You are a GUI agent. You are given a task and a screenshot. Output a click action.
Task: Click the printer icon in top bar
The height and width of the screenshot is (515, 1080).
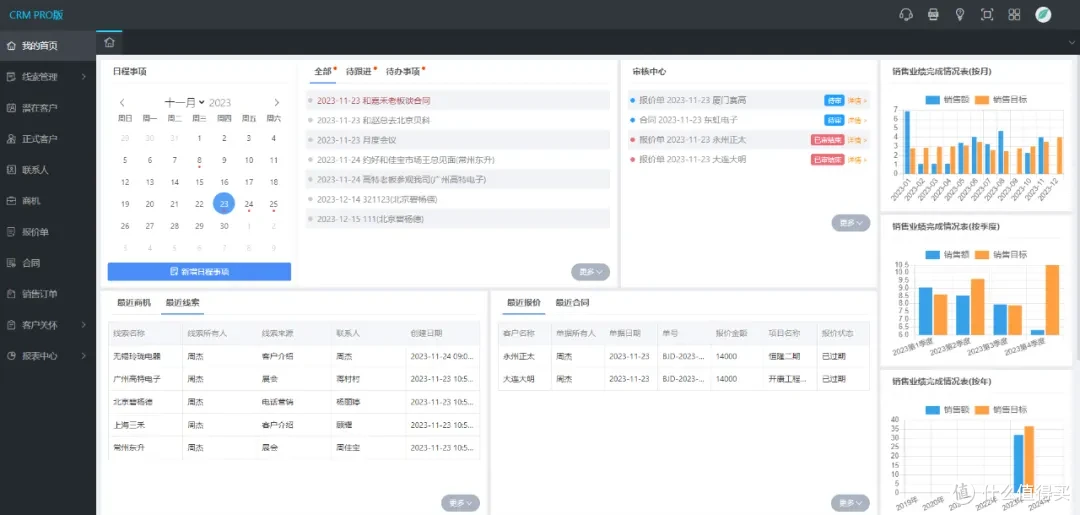pyautogui.click(x=933, y=14)
